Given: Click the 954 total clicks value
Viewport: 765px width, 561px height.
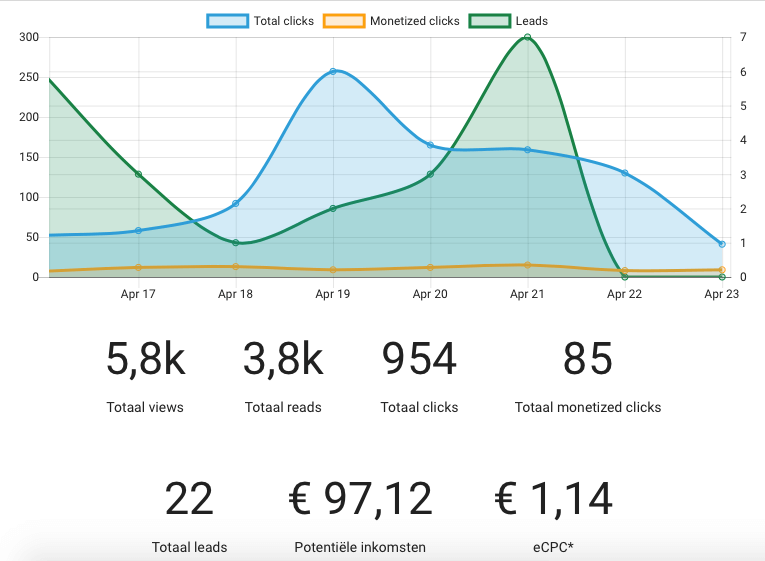Looking at the screenshot, I should pyautogui.click(x=419, y=359).
